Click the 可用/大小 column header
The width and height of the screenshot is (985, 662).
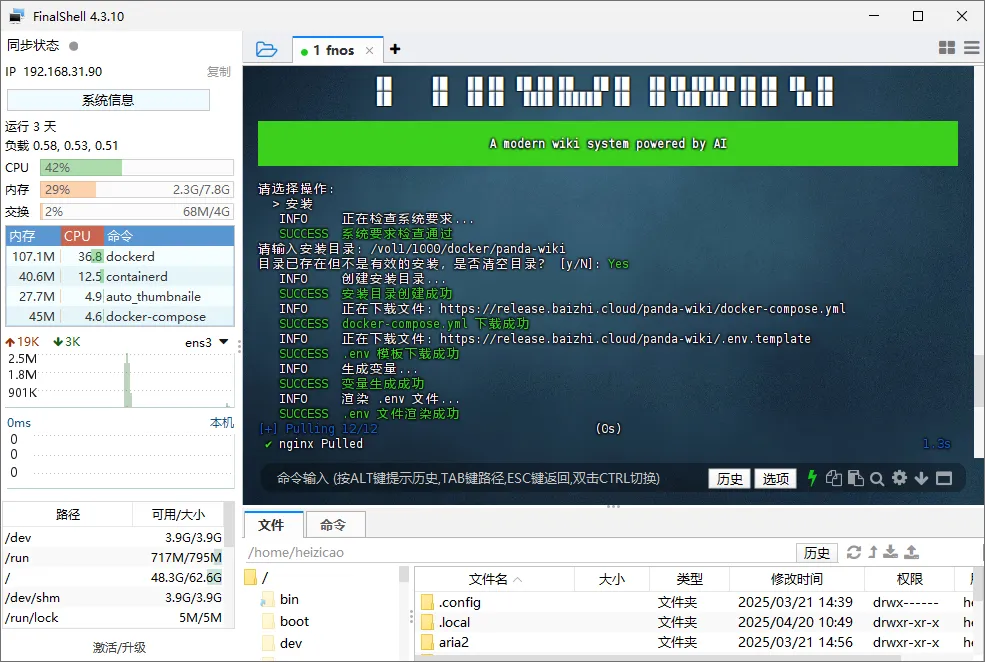[178, 514]
